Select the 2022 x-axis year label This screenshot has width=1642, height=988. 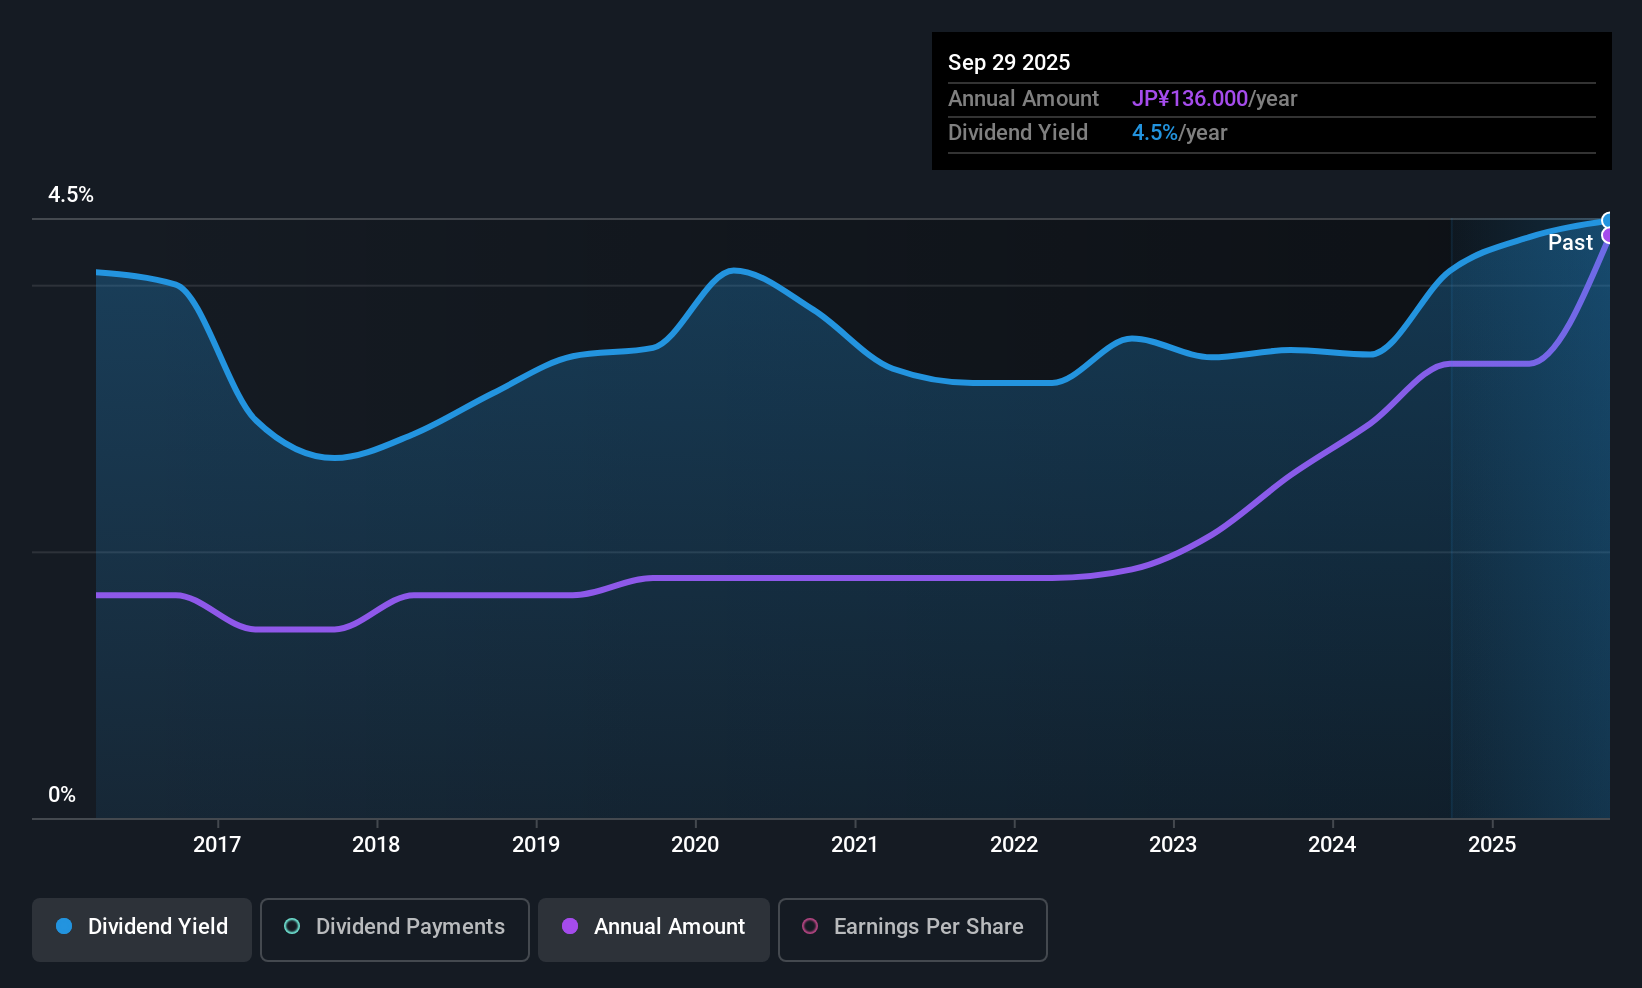1014,845
